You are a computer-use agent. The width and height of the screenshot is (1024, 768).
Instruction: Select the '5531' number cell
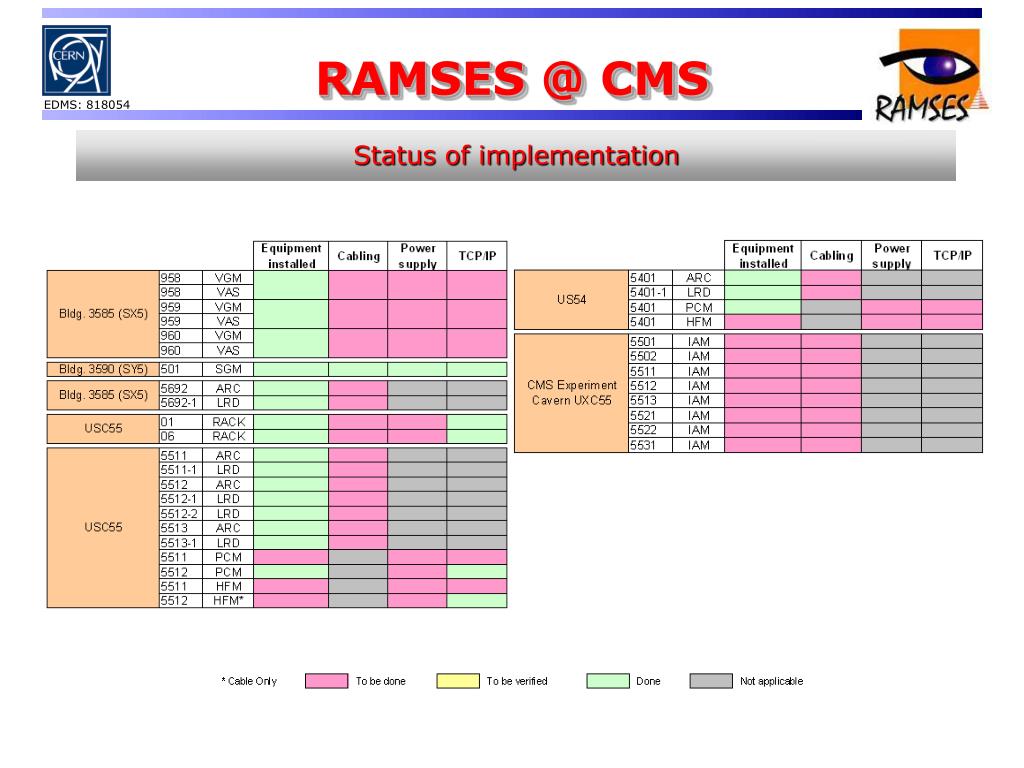(x=650, y=445)
